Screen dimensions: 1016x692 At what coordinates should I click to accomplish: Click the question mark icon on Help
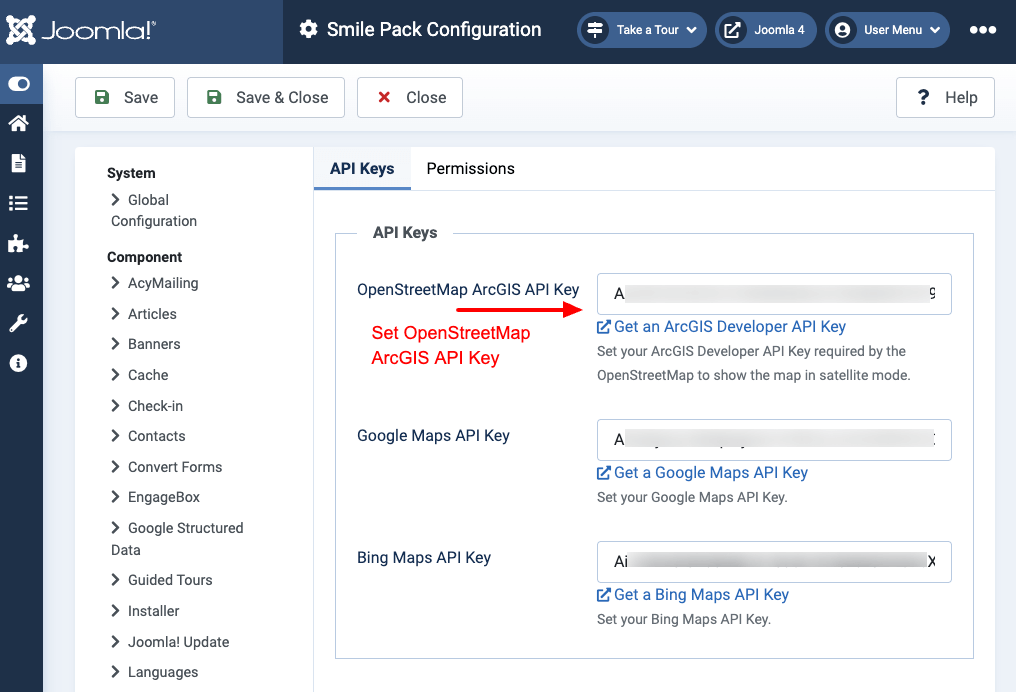[x=923, y=97]
